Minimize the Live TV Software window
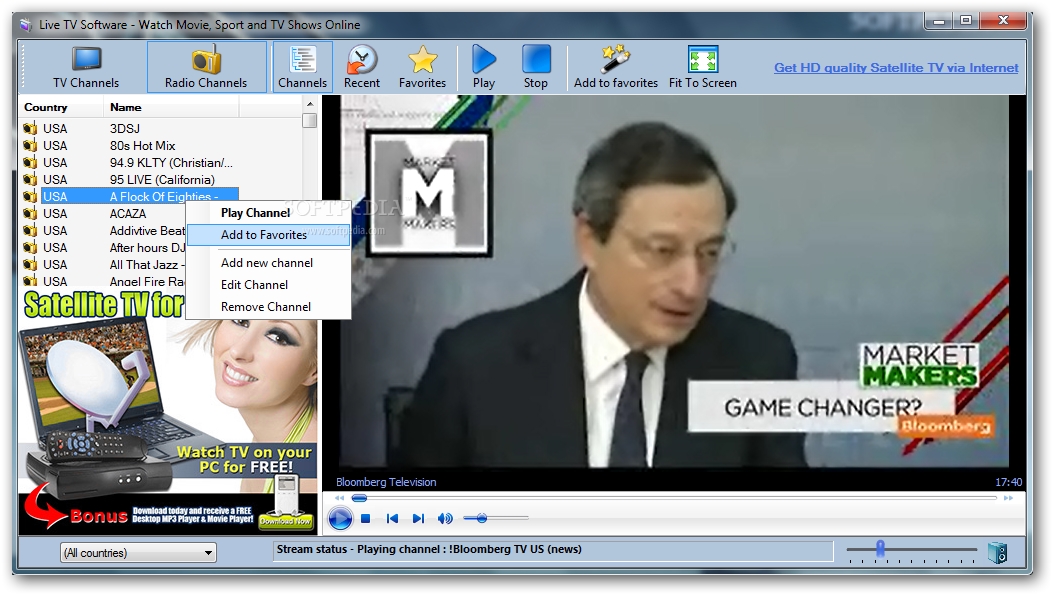This screenshot has height=595, width=1053. [939, 21]
